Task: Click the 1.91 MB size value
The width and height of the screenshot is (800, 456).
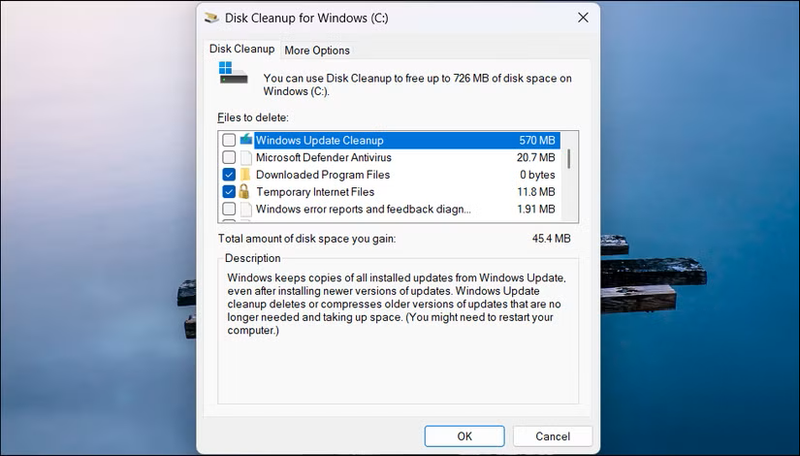Action: 536,209
